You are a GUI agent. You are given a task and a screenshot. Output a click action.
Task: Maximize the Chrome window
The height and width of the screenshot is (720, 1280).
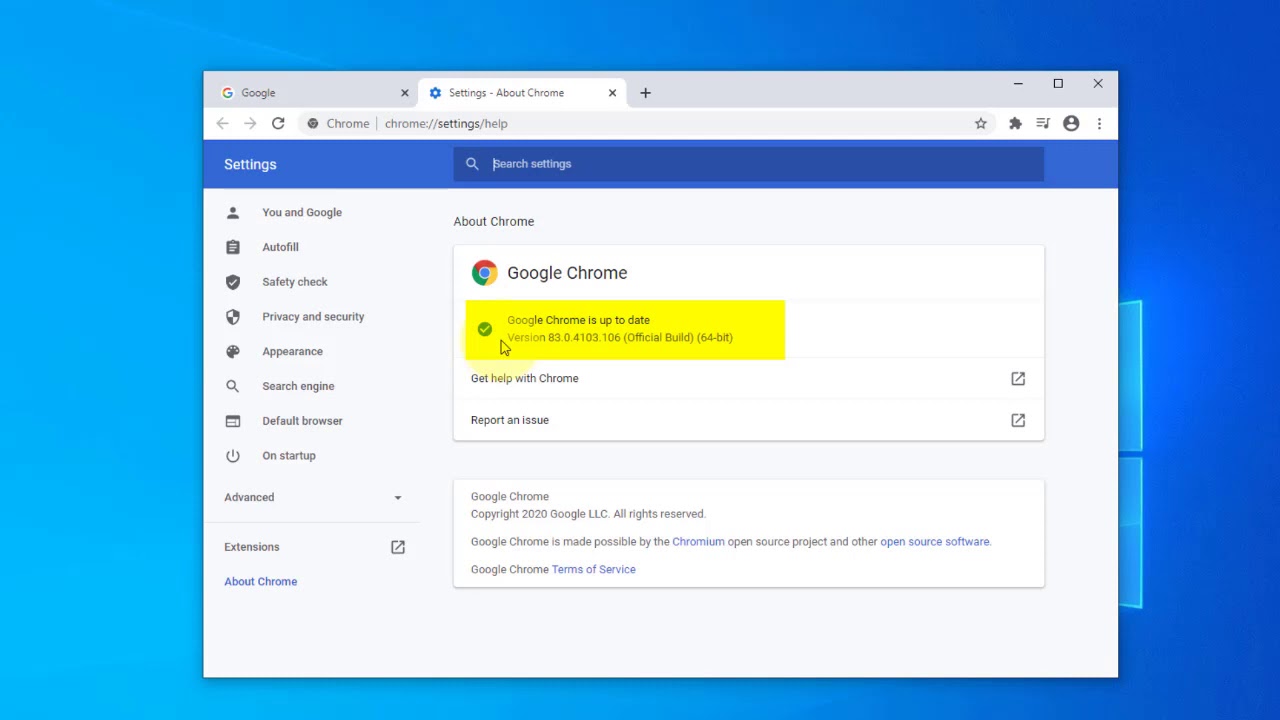pyautogui.click(x=1058, y=84)
